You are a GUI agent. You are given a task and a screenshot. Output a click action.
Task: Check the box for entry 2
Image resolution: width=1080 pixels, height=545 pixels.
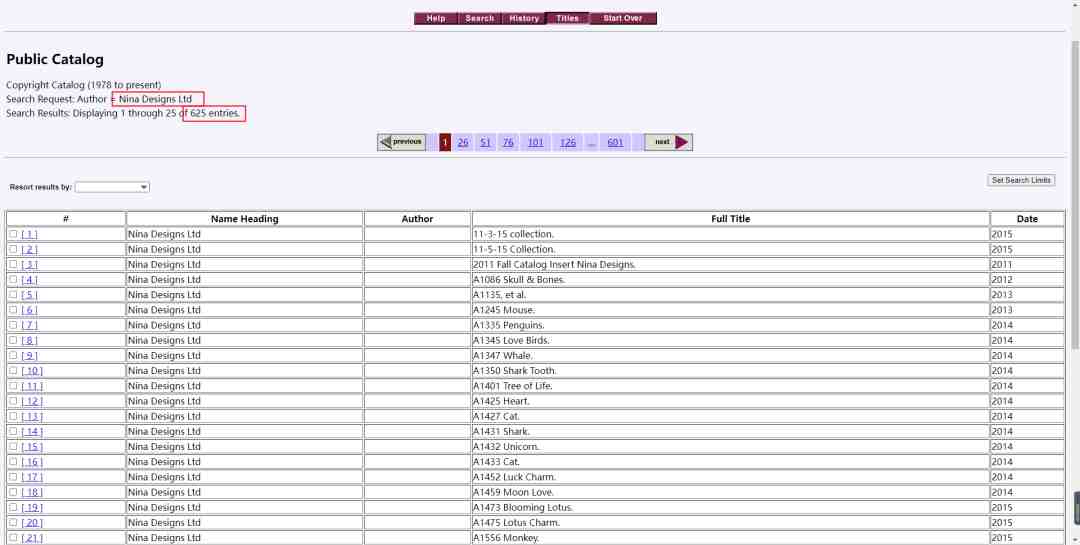point(13,249)
